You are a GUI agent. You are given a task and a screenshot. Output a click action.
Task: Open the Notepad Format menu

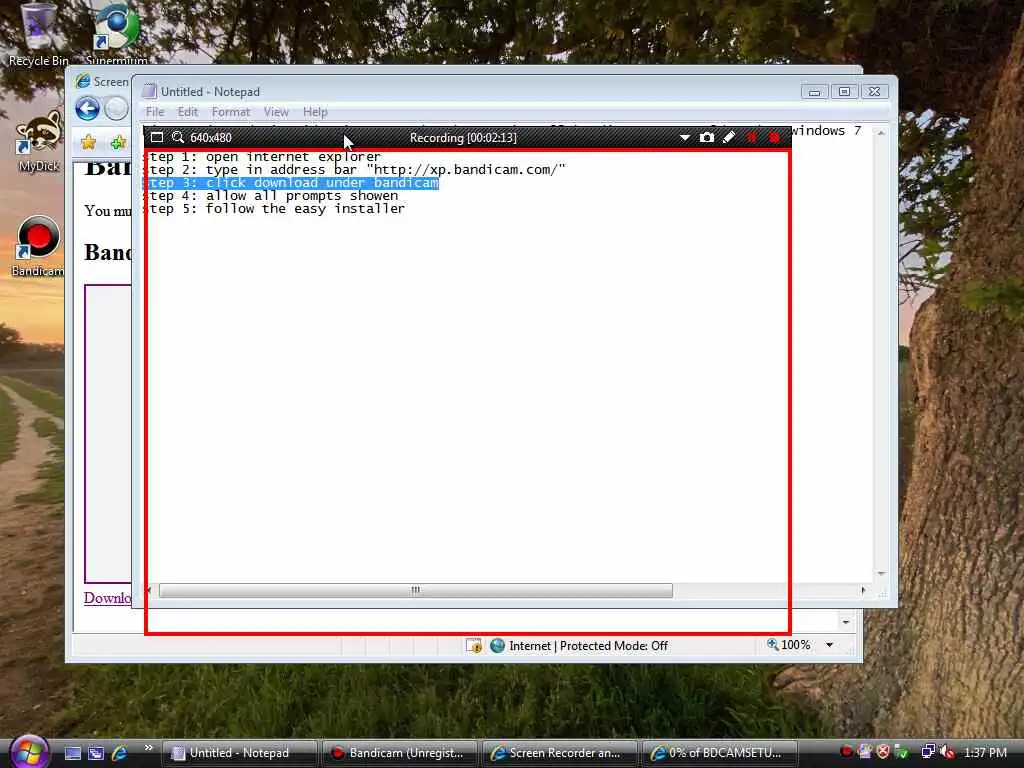[231, 112]
